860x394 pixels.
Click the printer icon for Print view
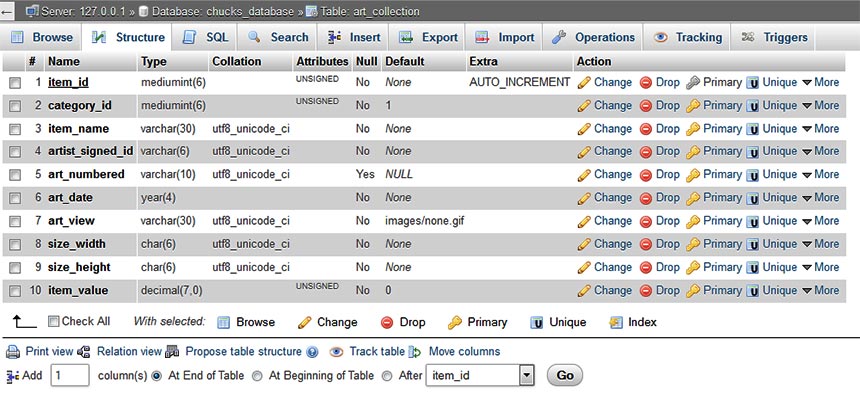[14, 352]
